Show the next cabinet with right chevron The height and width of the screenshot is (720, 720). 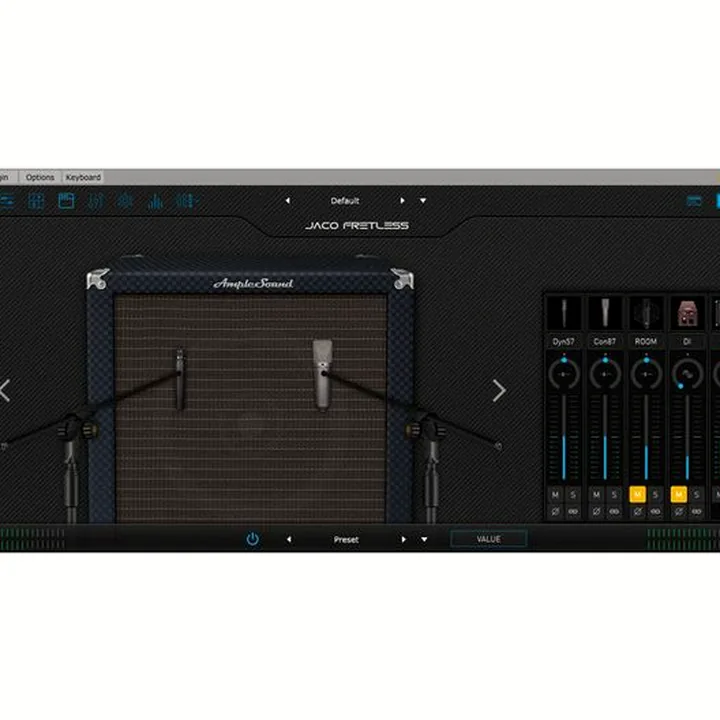point(499,391)
